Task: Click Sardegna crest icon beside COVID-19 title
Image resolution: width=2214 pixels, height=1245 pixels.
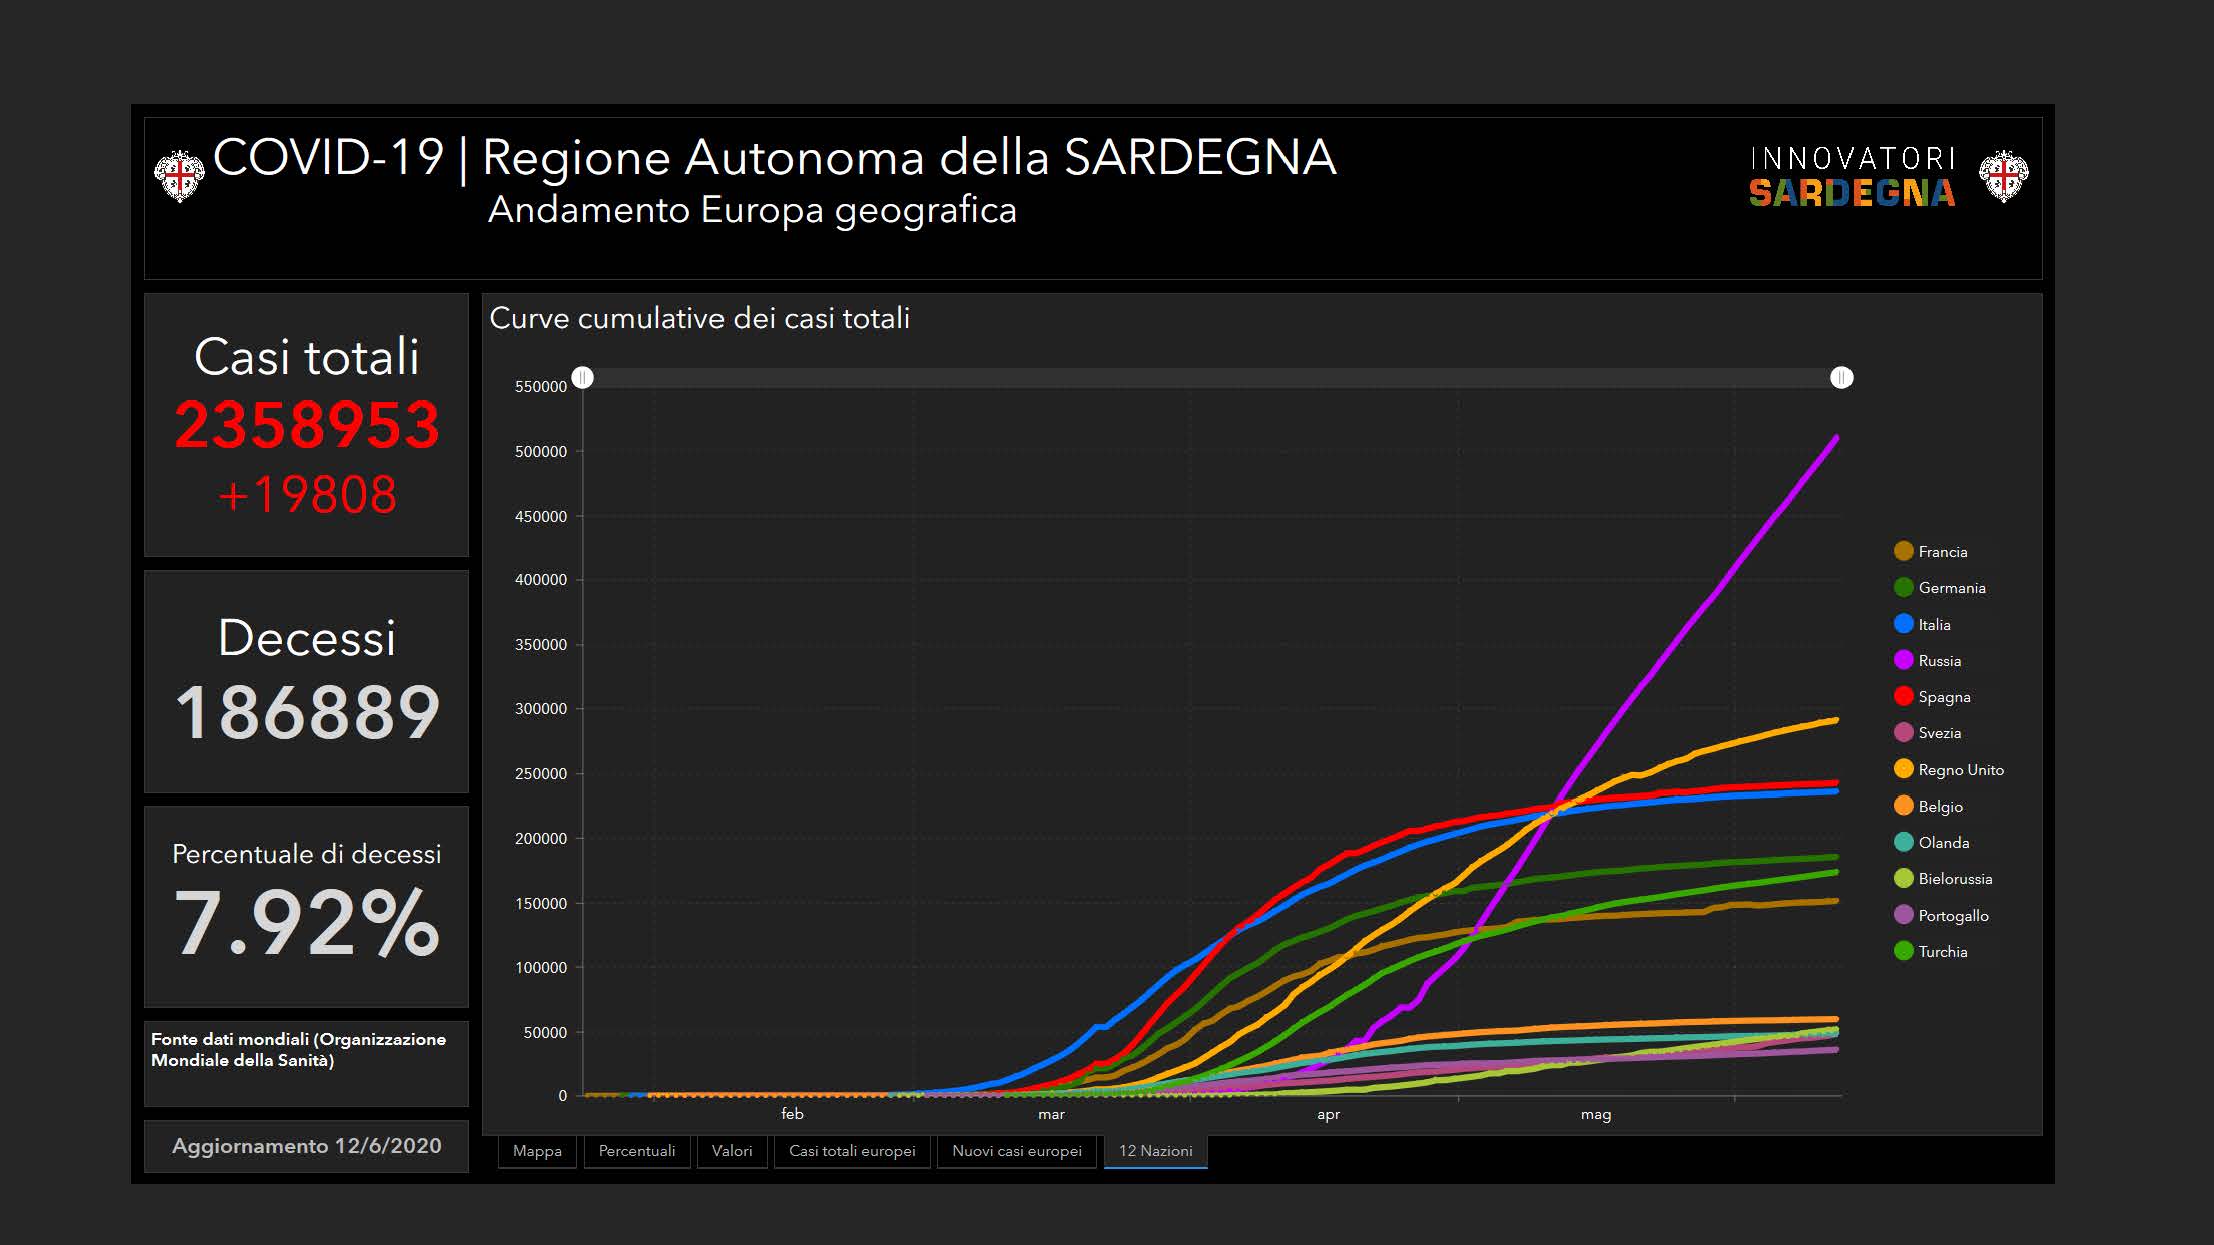Action: coord(179,177)
